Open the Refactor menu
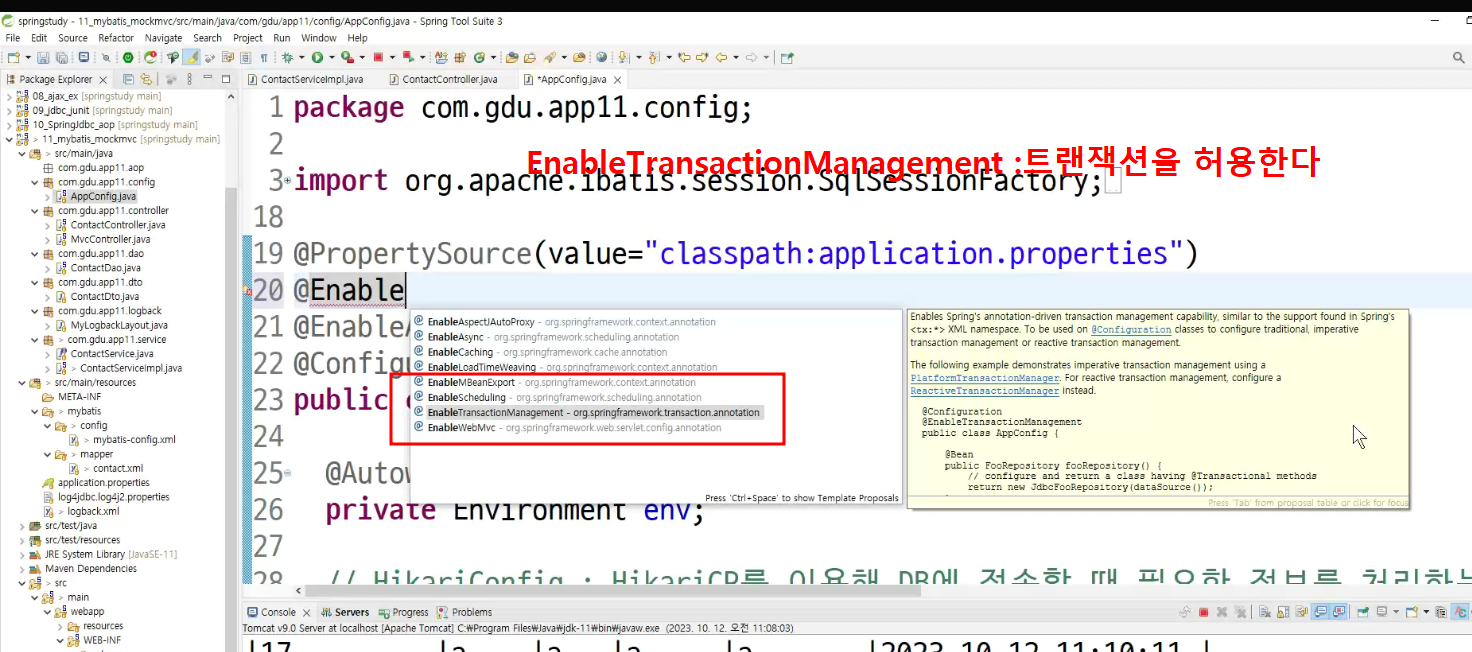1472x652 pixels. click(x=116, y=38)
